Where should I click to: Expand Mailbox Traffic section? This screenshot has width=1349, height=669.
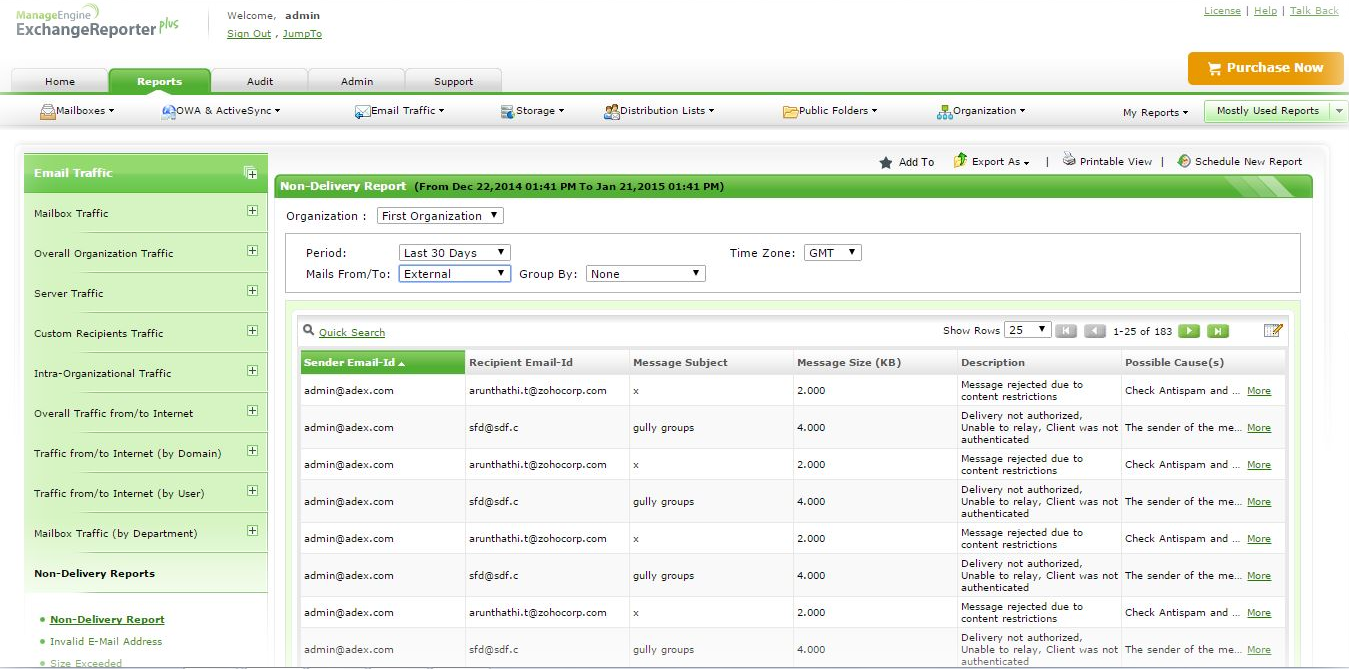252,211
